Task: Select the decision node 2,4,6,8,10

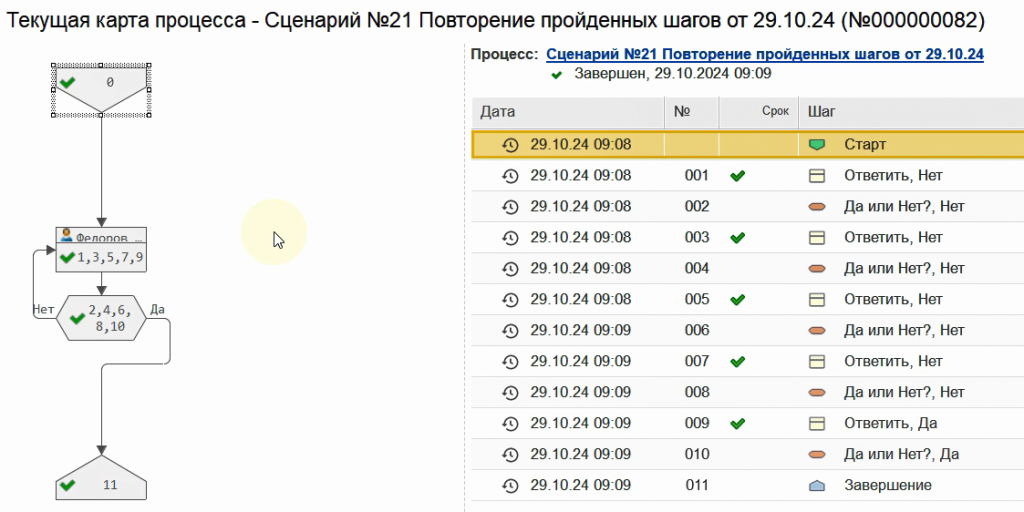Action: pos(103,317)
